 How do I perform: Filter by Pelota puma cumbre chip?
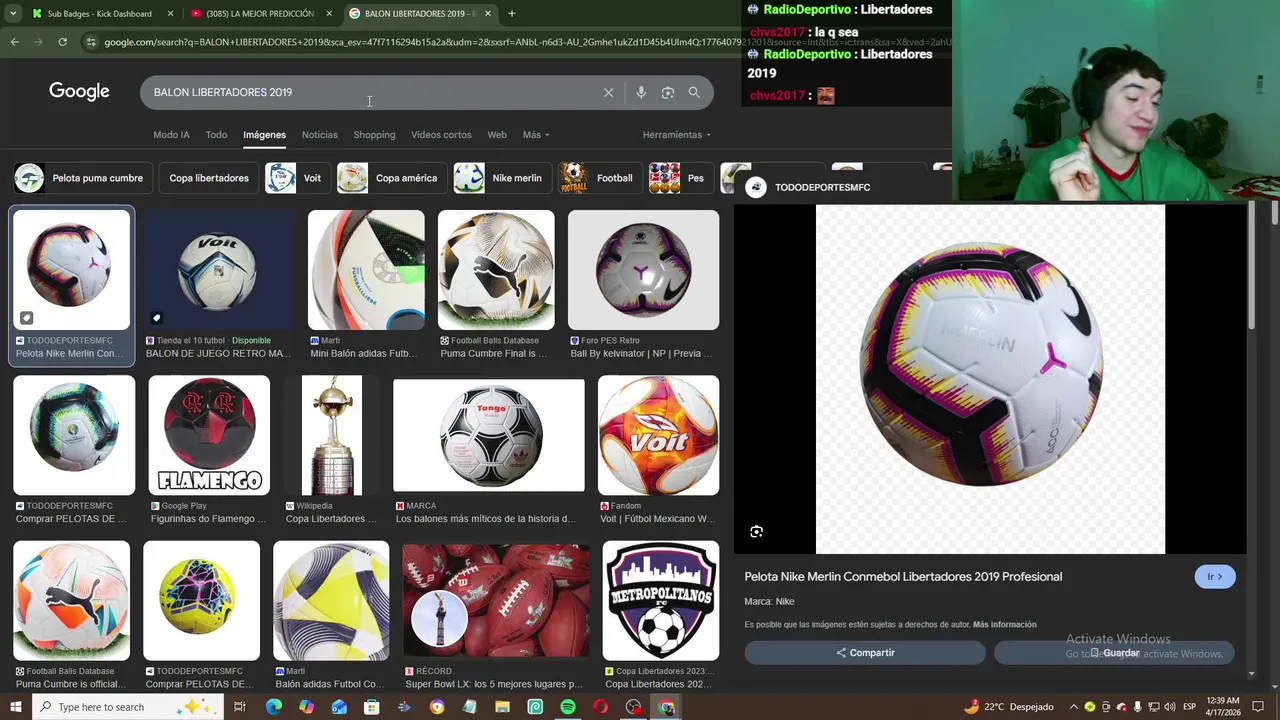tap(83, 178)
